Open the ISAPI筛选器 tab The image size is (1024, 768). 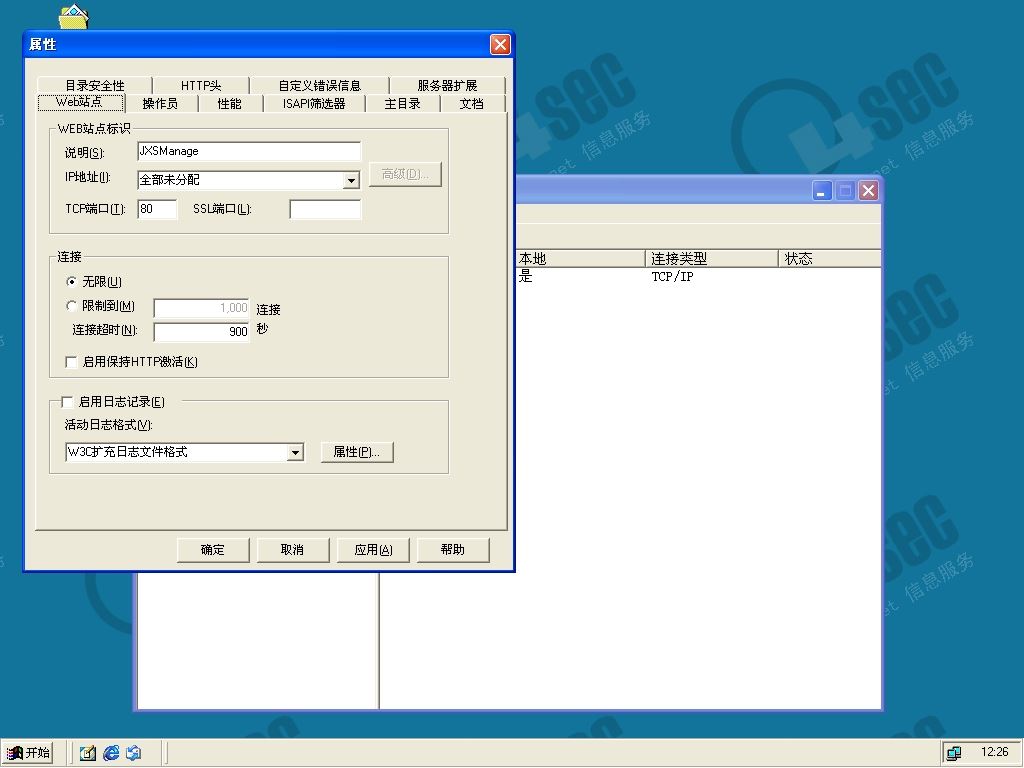click(x=314, y=103)
